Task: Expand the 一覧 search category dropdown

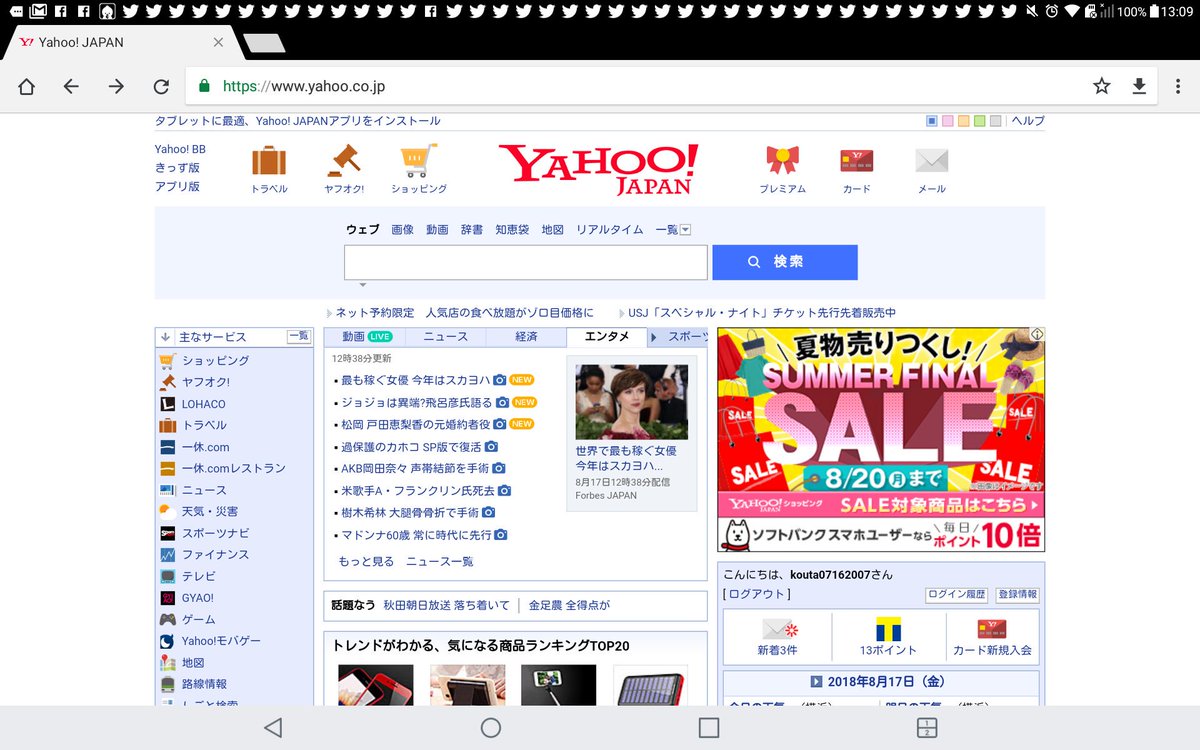Action: [673, 229]
